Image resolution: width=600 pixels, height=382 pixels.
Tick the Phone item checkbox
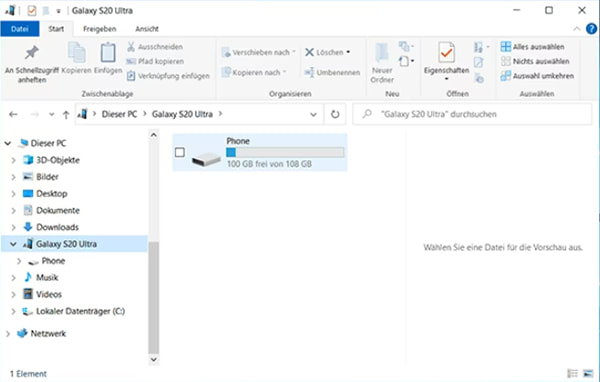click(x=180, y=152)
